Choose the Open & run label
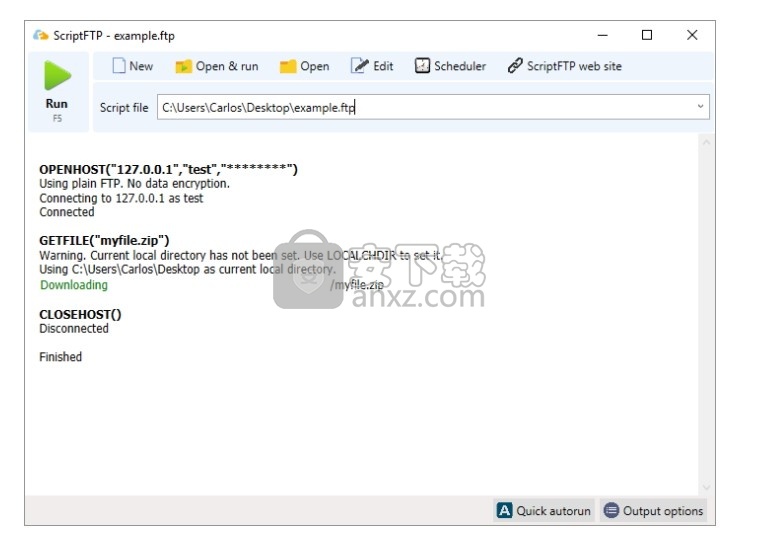 227,66
